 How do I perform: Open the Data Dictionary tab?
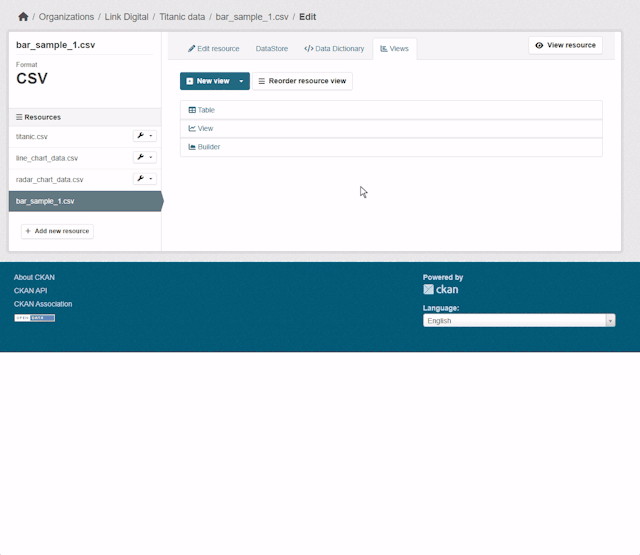334,48
